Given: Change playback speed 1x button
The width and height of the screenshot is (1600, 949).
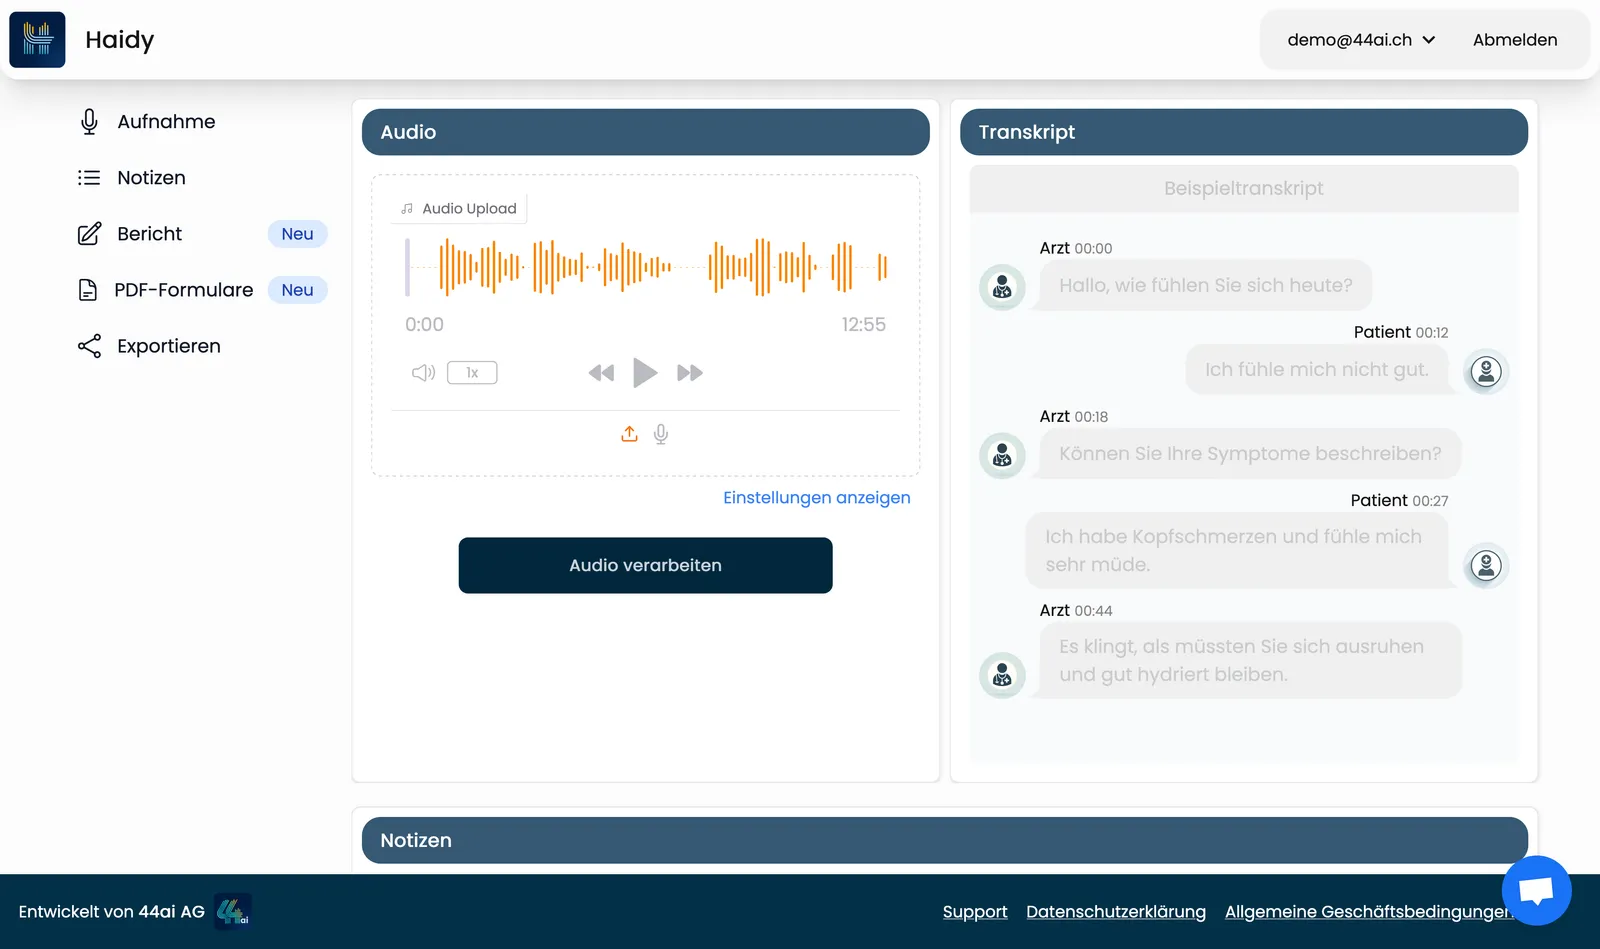Looking at the screenshot, I should pos(472,372).
